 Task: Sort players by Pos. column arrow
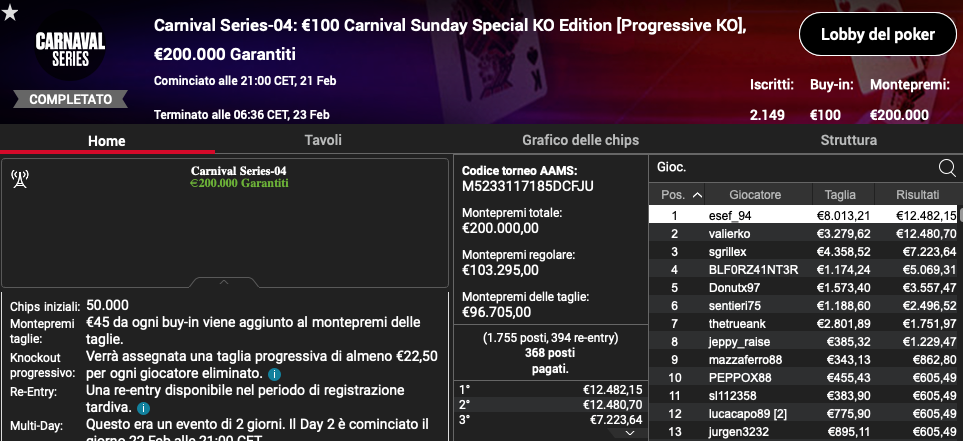coord(697,195)
